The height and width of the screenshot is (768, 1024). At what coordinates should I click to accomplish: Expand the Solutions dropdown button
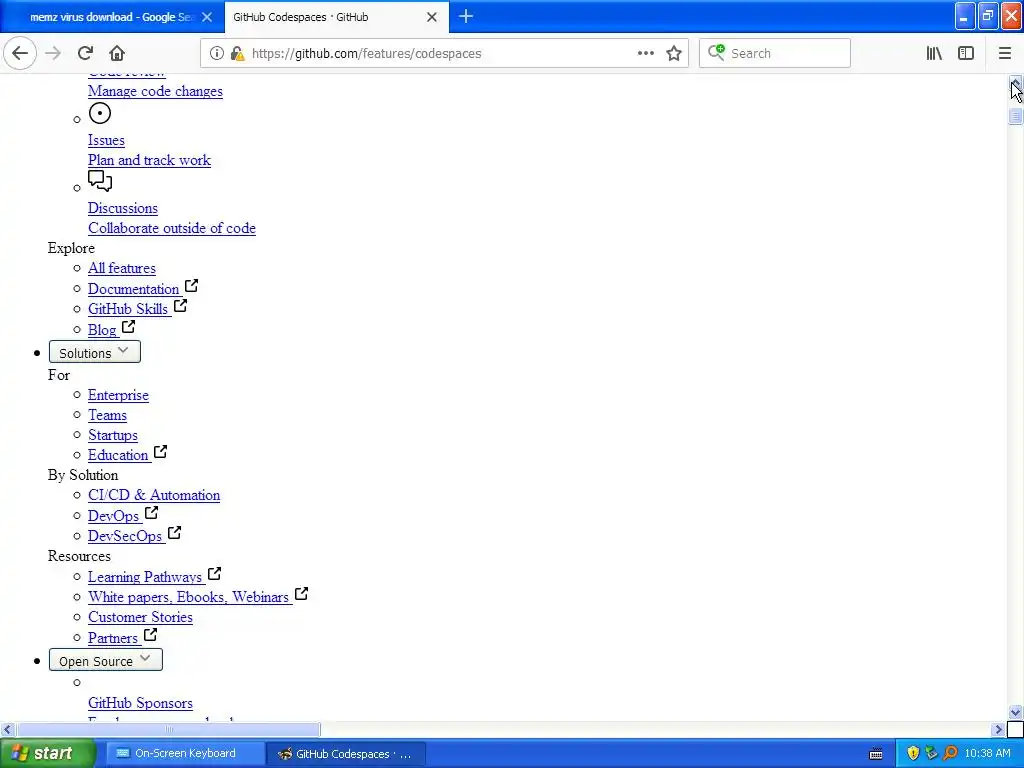(x=95, y=352)
